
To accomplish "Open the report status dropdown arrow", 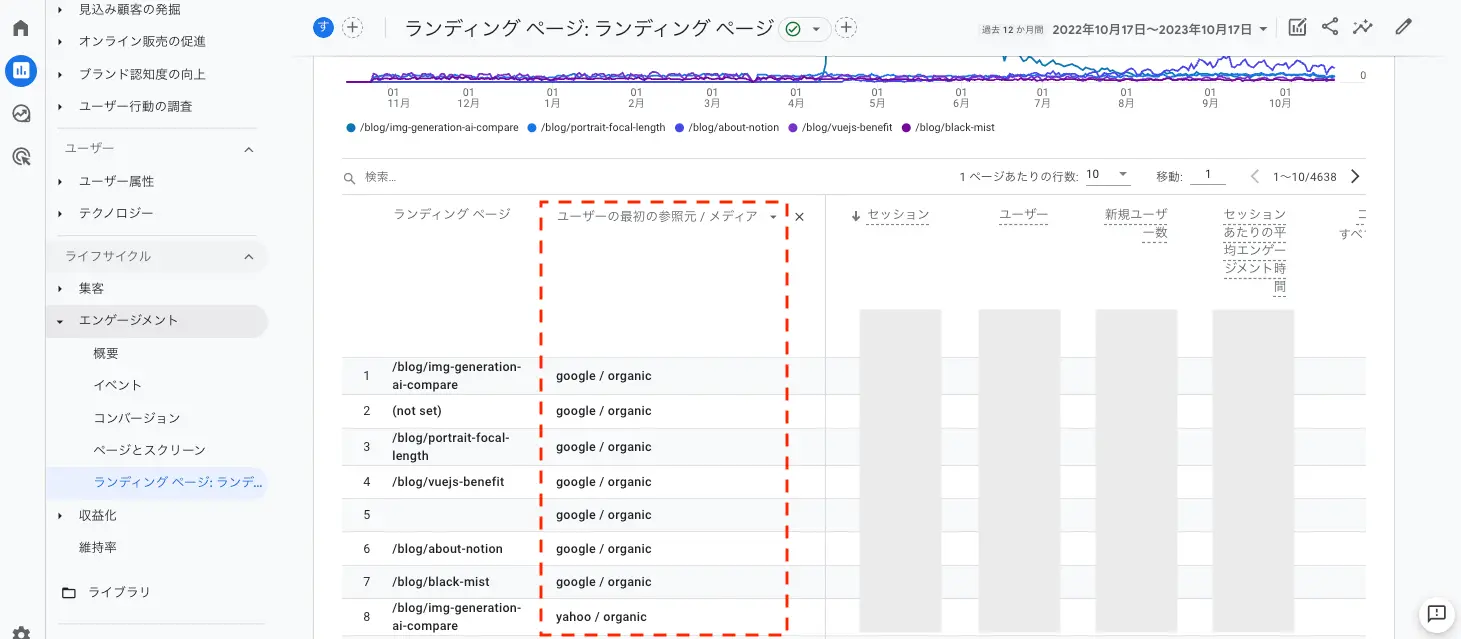I will [816, 29].
